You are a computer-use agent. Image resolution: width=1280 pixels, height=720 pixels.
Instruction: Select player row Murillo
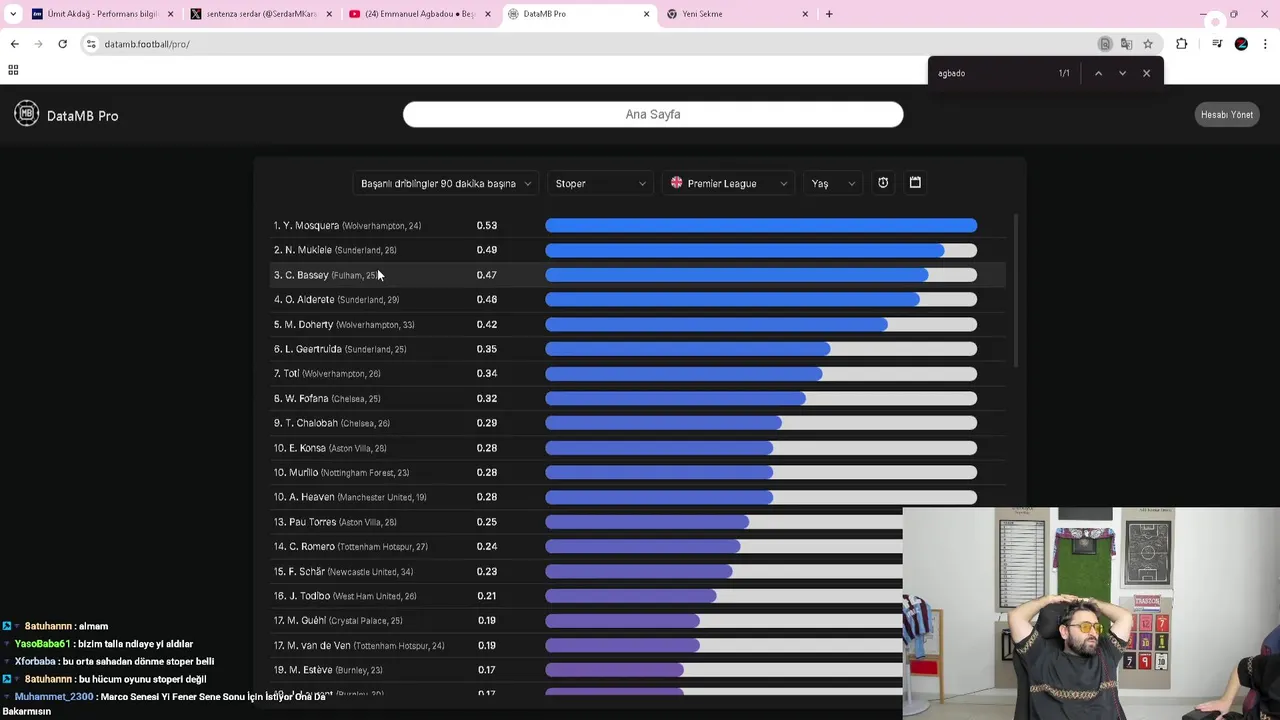pos(637,472)
